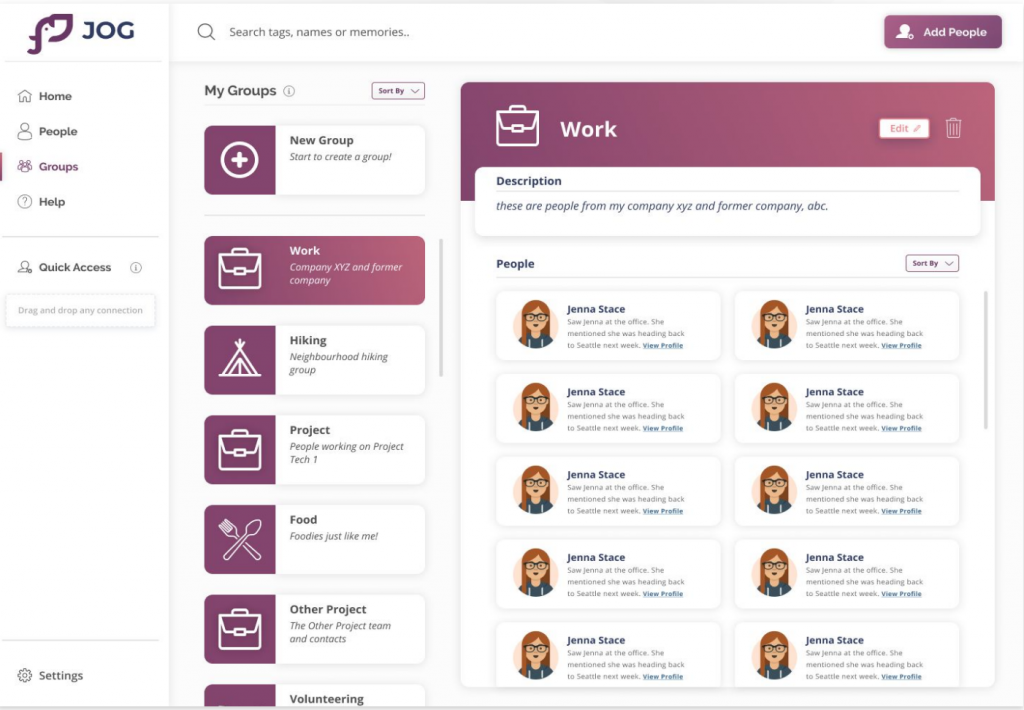Click the JOG elephant logo
The width and height of the screenshot is (1024, 710).
(50, 33)
